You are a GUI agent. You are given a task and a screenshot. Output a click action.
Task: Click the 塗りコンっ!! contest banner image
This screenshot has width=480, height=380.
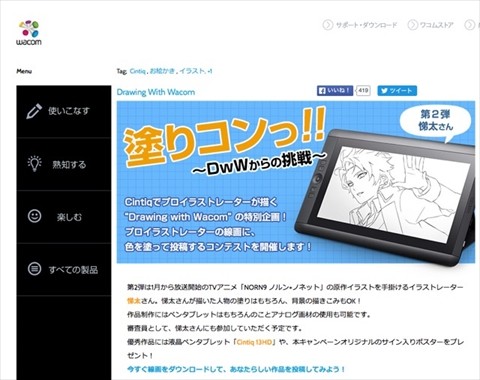tap(296, 182)
